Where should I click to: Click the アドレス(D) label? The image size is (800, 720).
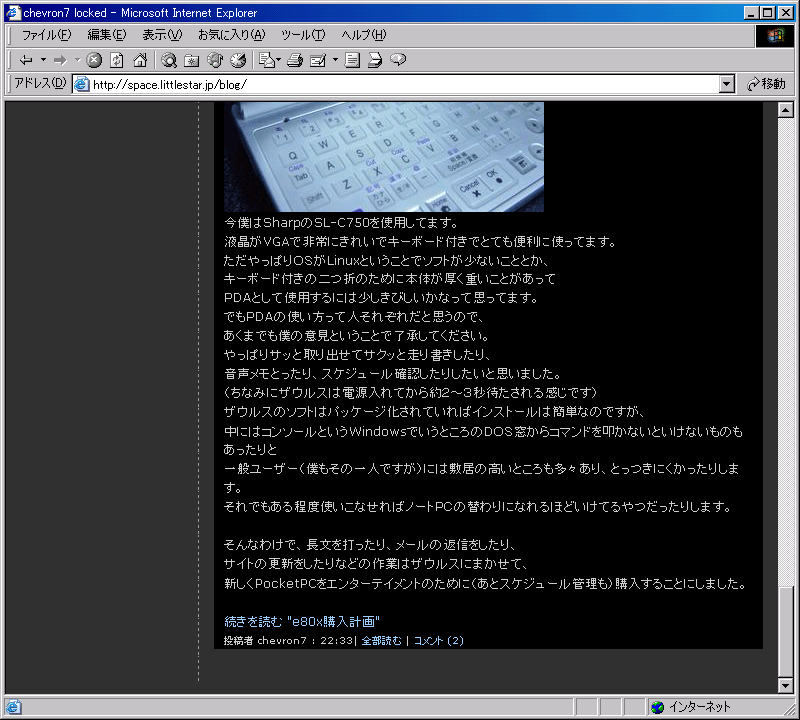(40, 83)
